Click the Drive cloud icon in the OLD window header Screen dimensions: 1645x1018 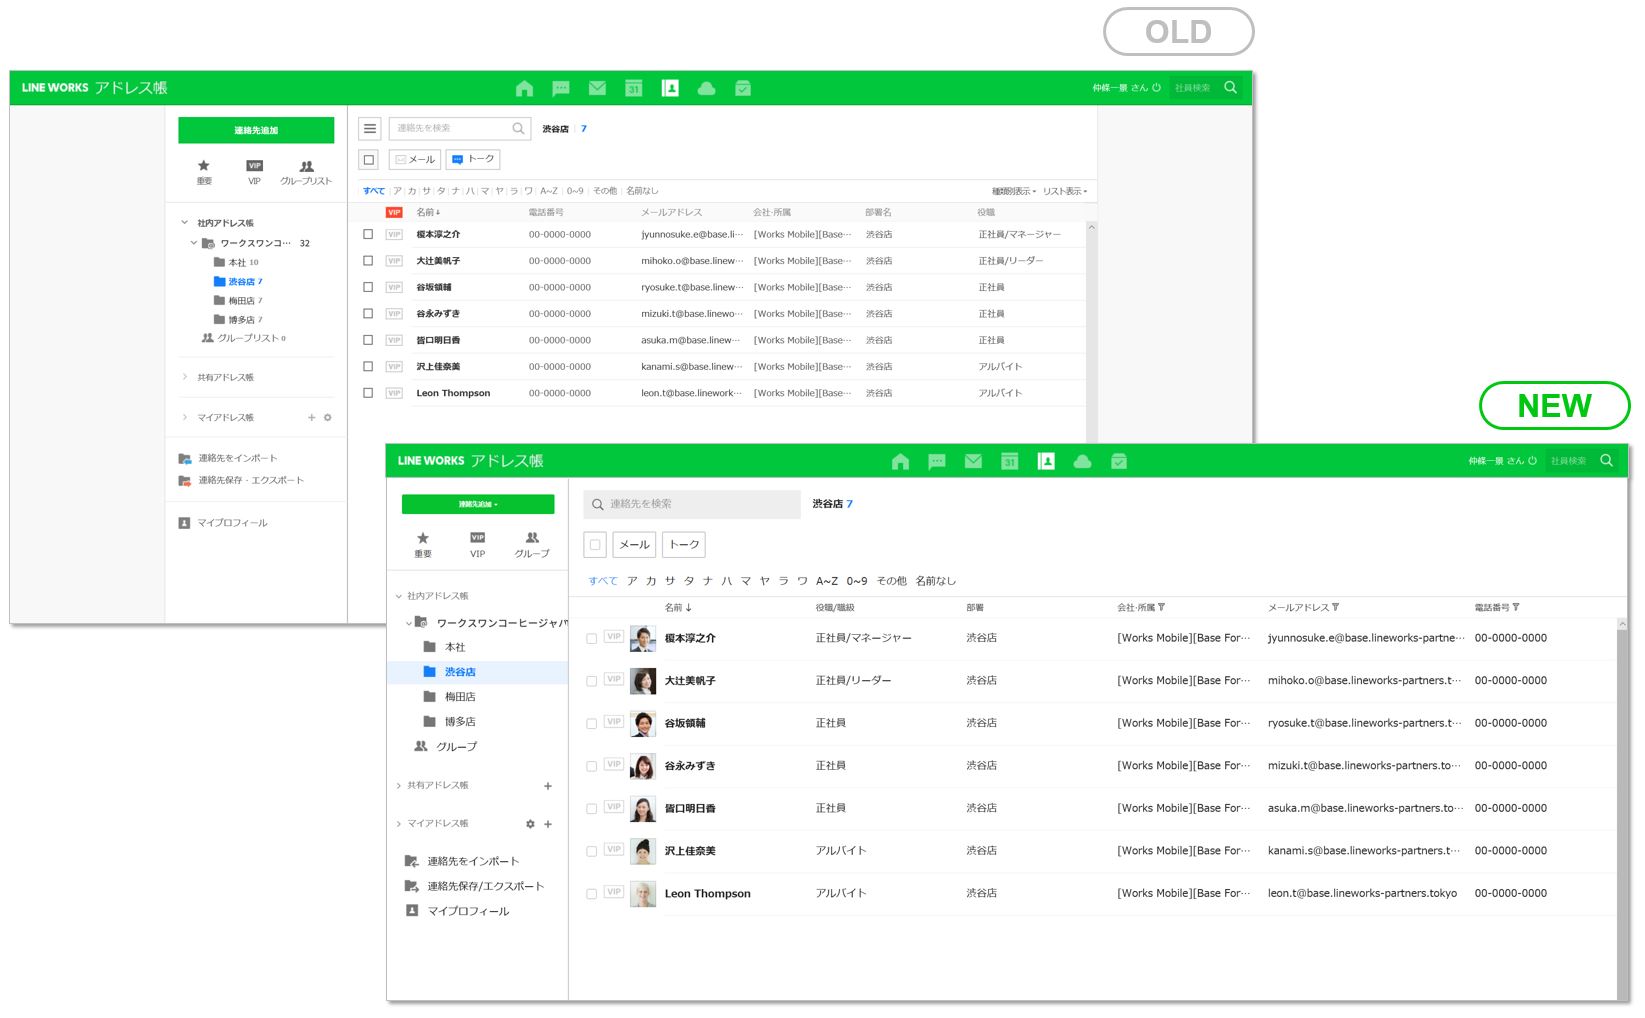(x=706, y=88)
